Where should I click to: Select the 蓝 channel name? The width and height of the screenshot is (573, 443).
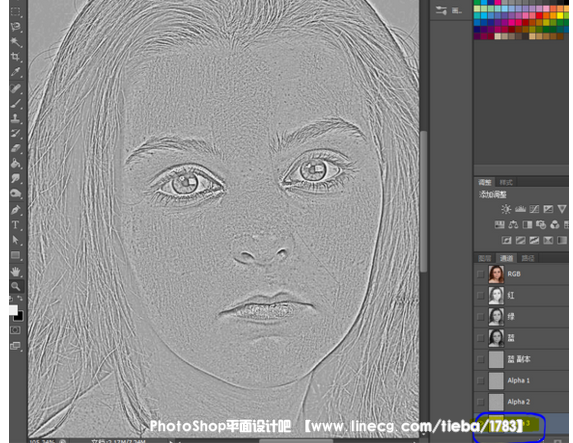coord(511,338)
